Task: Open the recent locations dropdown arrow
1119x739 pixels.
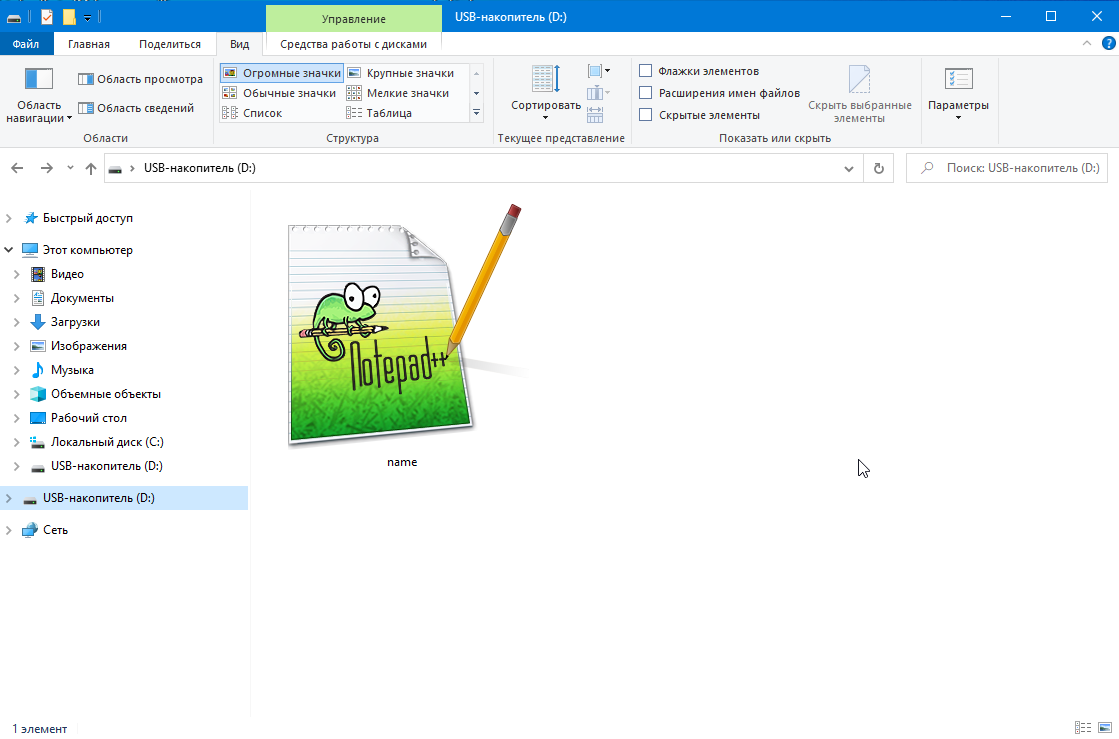Action: [70, 168]
